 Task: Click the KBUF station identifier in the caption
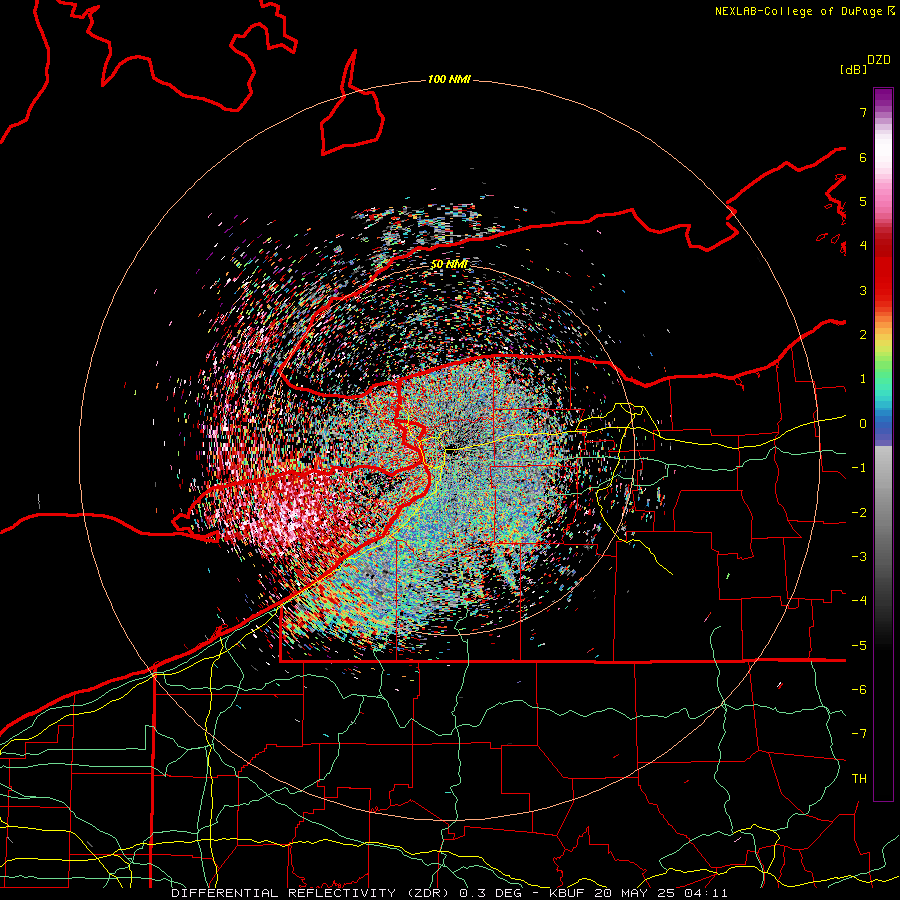(569, 893)
